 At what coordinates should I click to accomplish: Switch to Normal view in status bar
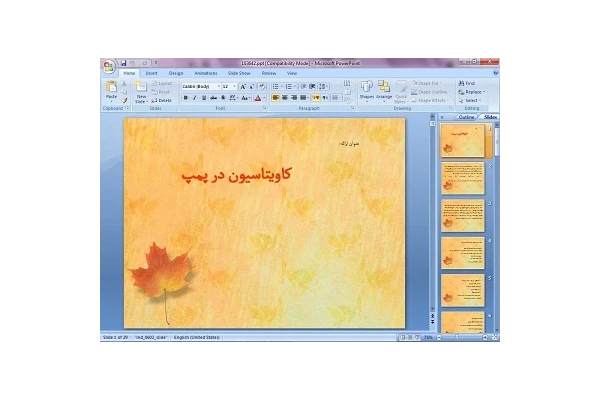point(402,338)
